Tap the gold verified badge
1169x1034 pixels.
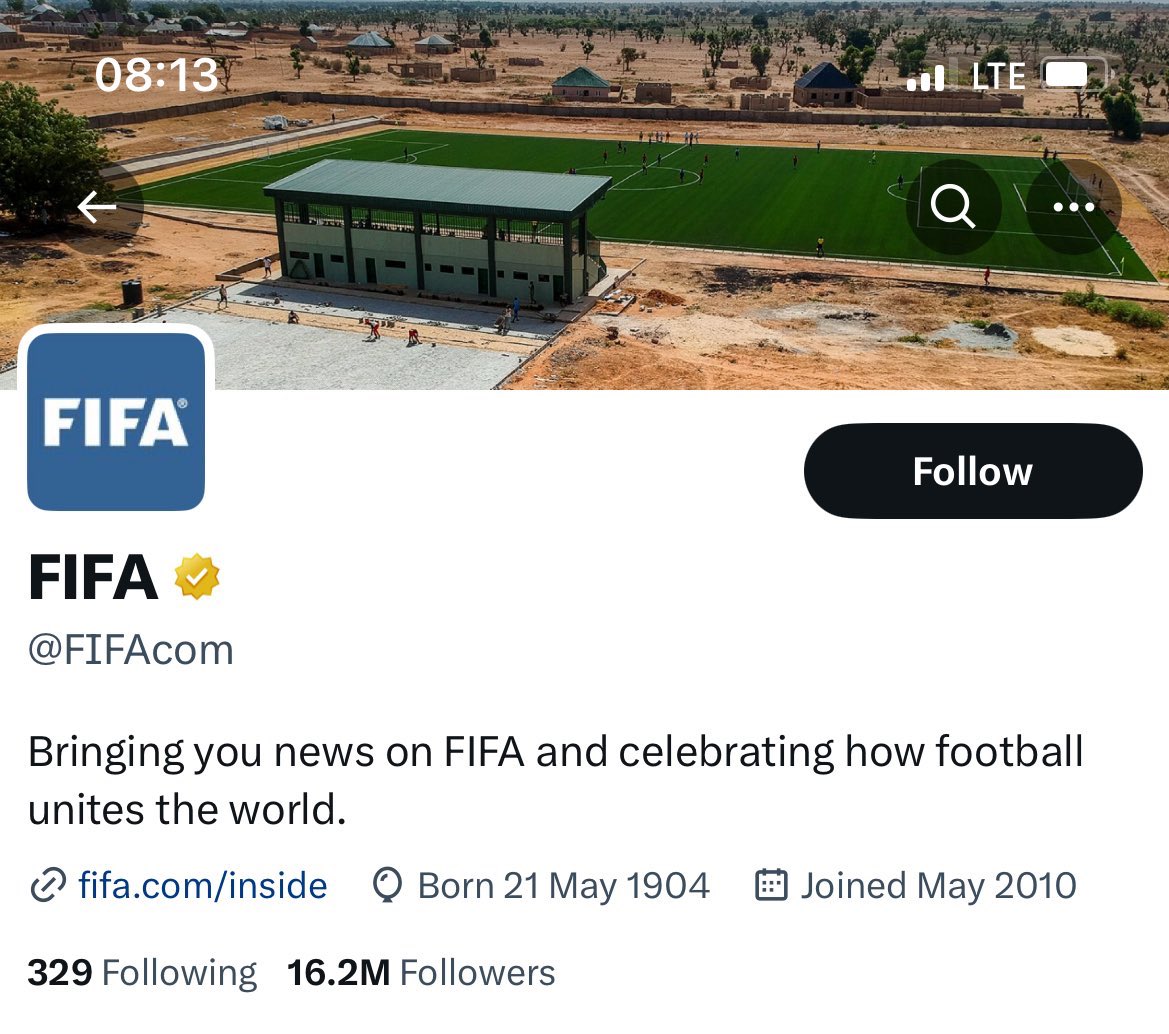pyautogui.click(x=197, y=578)
